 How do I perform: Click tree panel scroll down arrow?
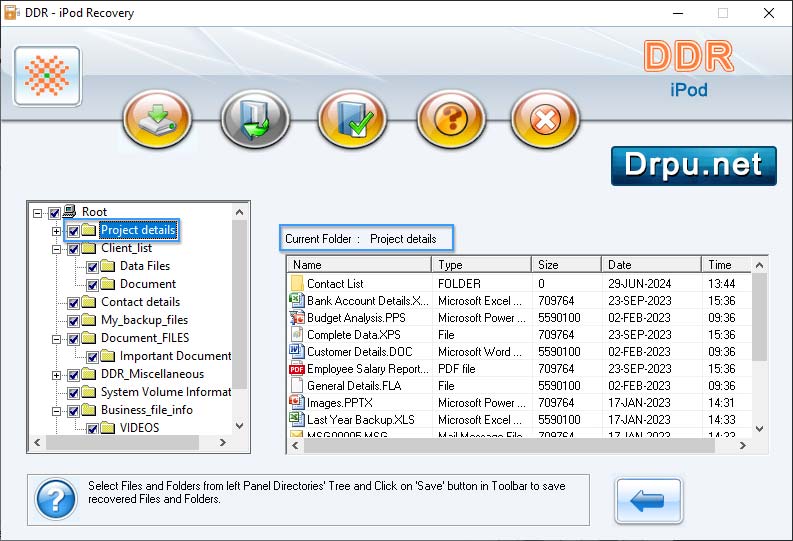(240, 426)
